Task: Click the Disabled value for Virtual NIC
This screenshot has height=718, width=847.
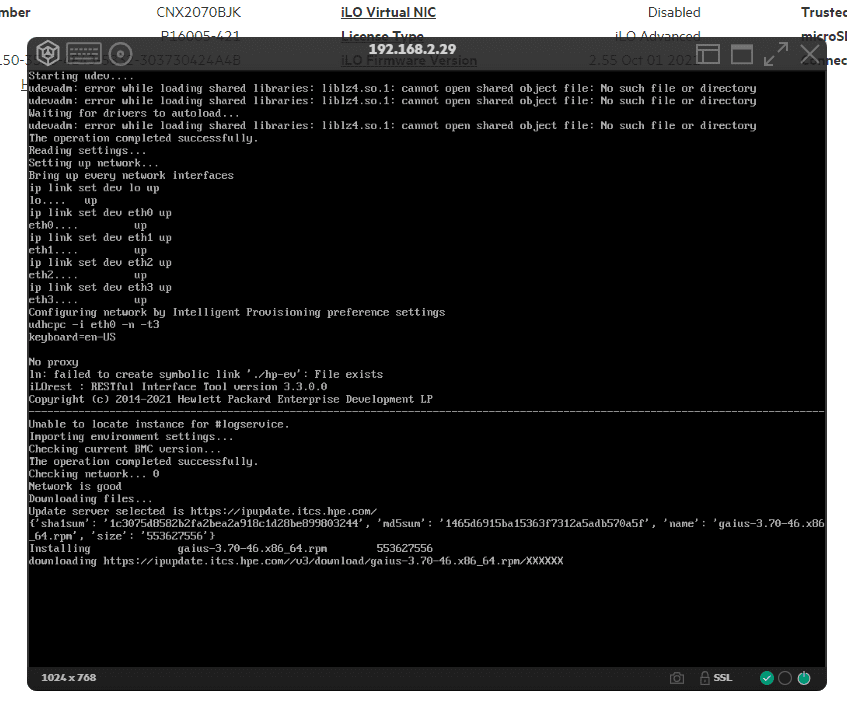Action: 674,12
